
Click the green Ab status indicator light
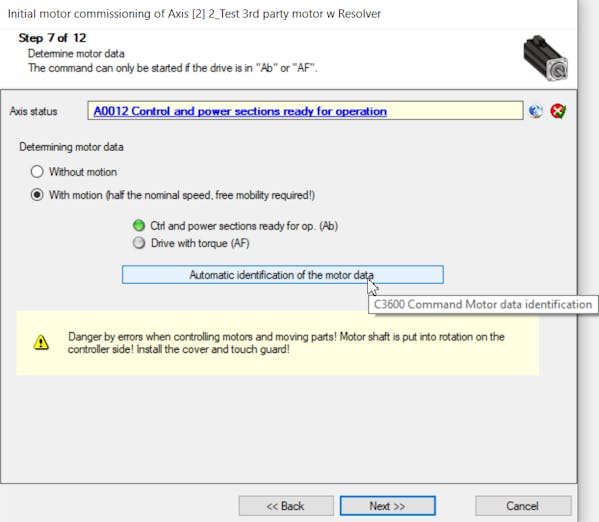139,226
